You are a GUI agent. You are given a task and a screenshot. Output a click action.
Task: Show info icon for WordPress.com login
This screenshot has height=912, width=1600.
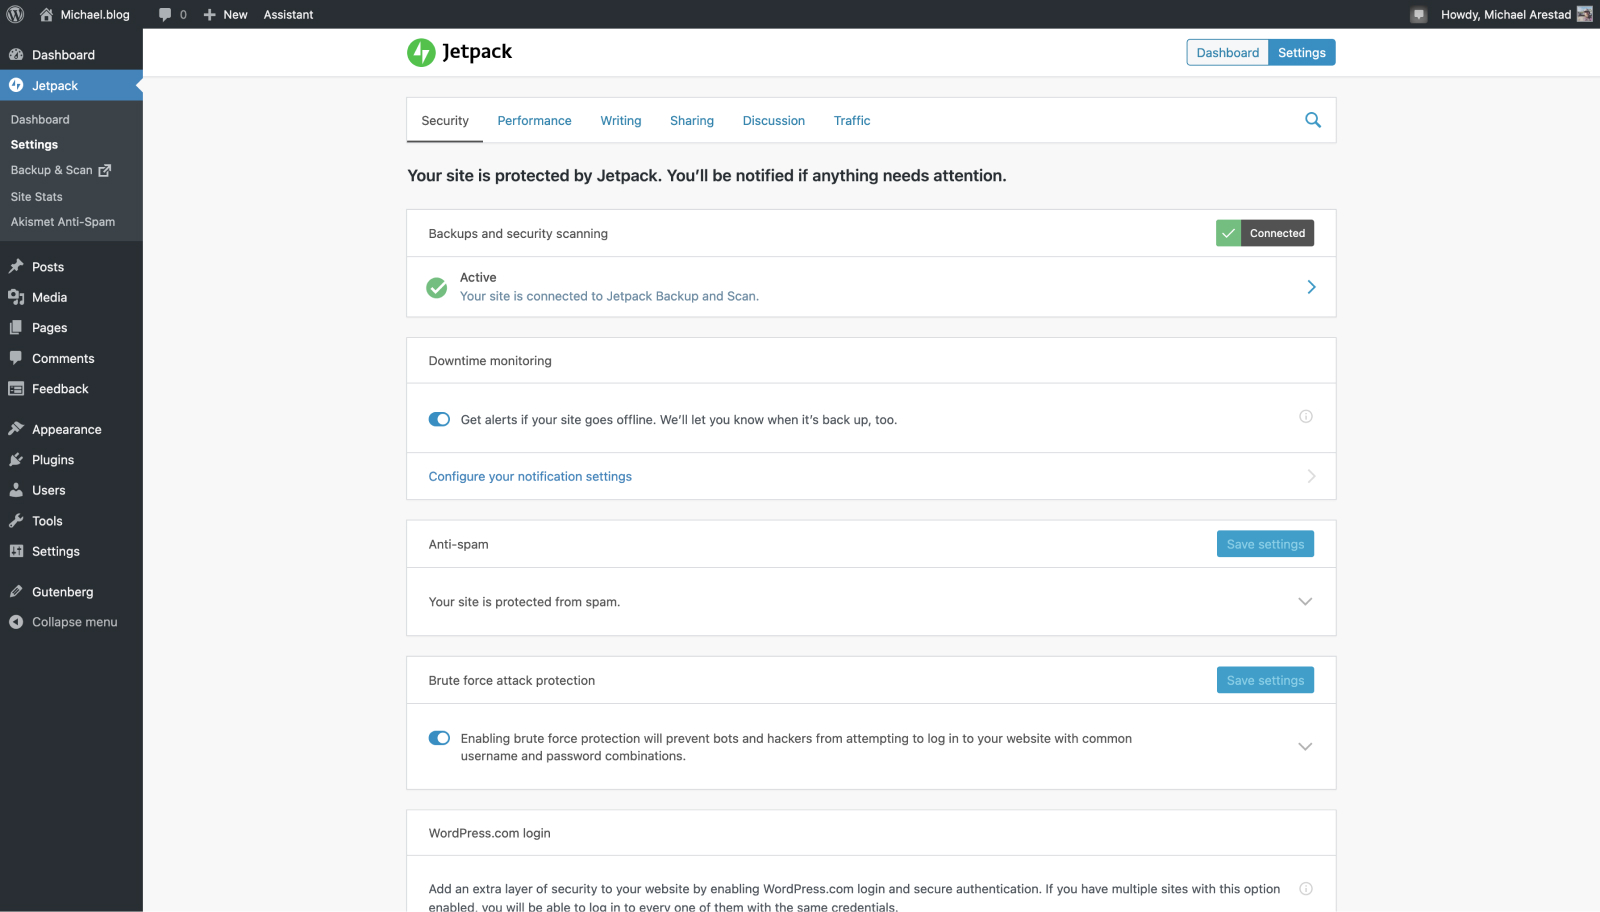pos(1306,889)
